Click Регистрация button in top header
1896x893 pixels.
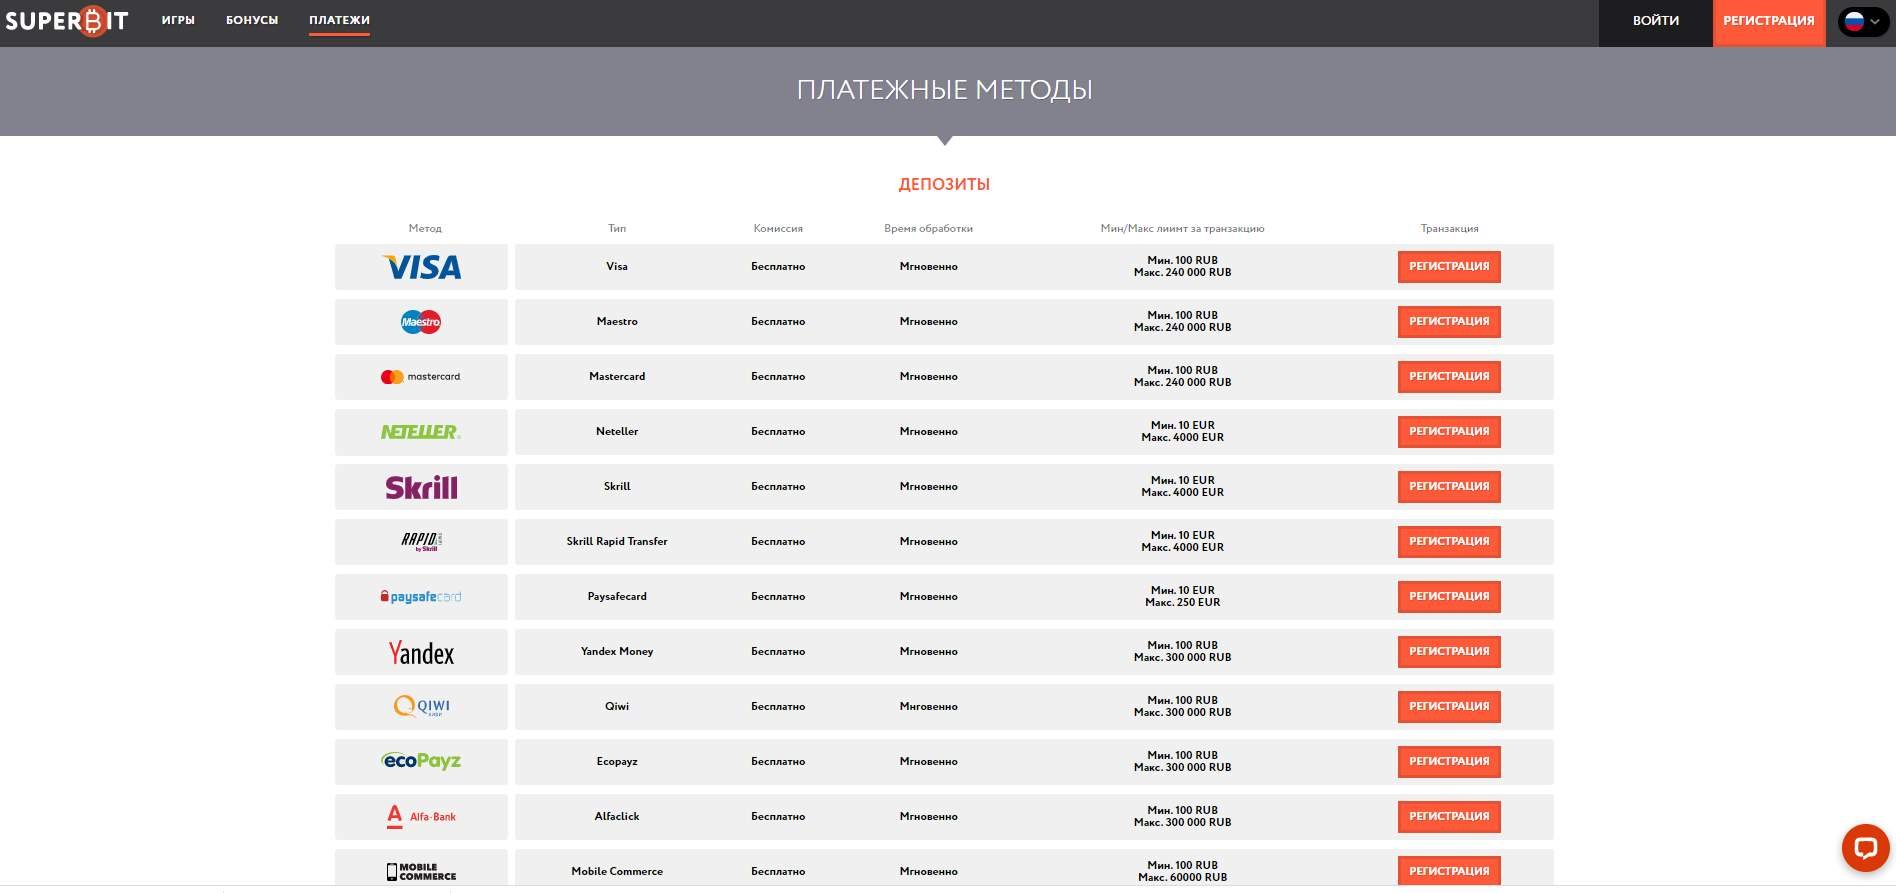1768,21
